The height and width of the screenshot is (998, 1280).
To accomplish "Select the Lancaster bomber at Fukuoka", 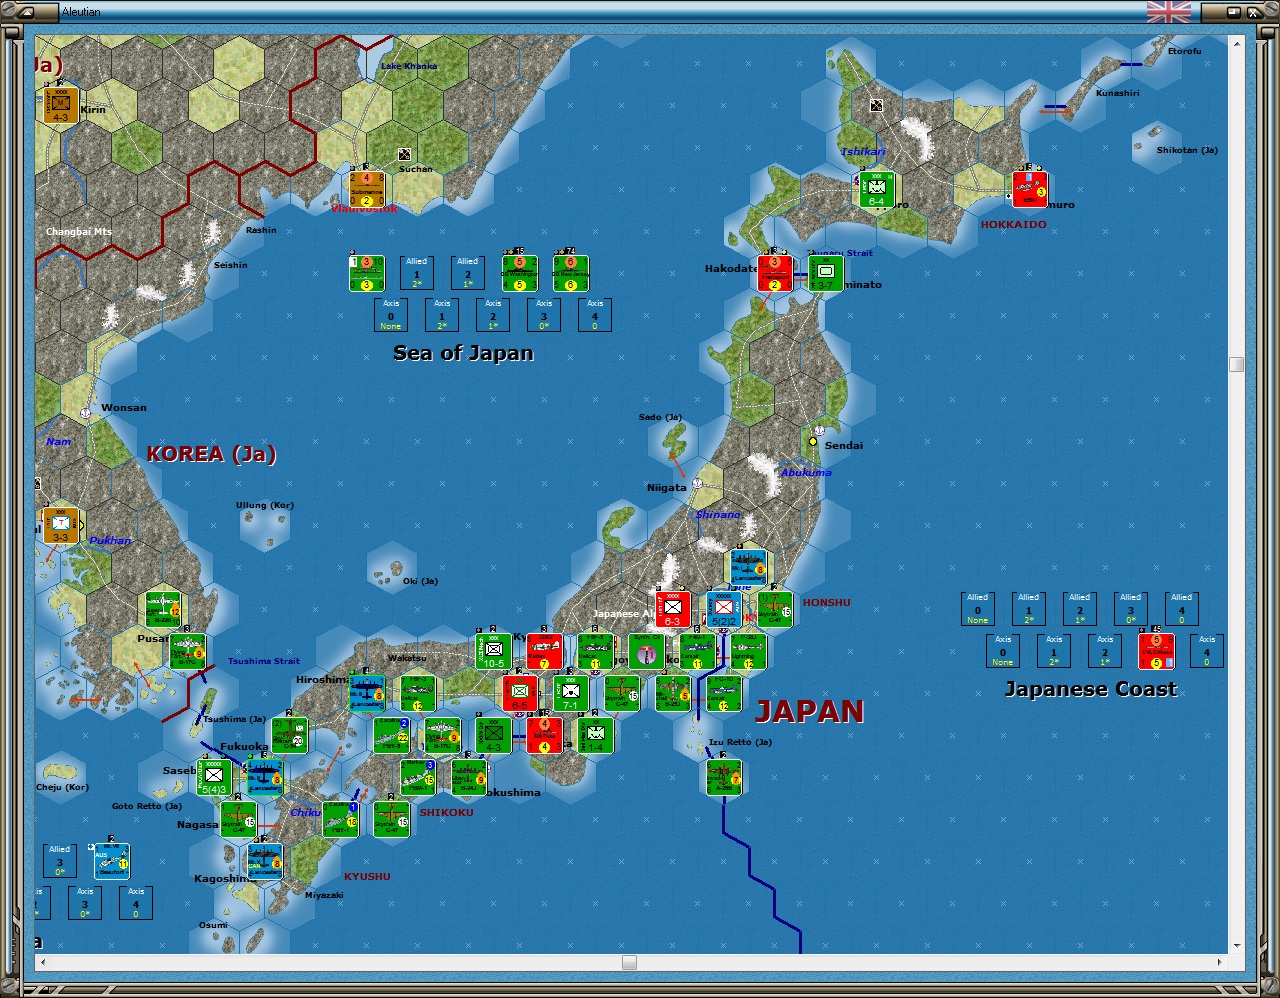I will [x=265, y=777].
